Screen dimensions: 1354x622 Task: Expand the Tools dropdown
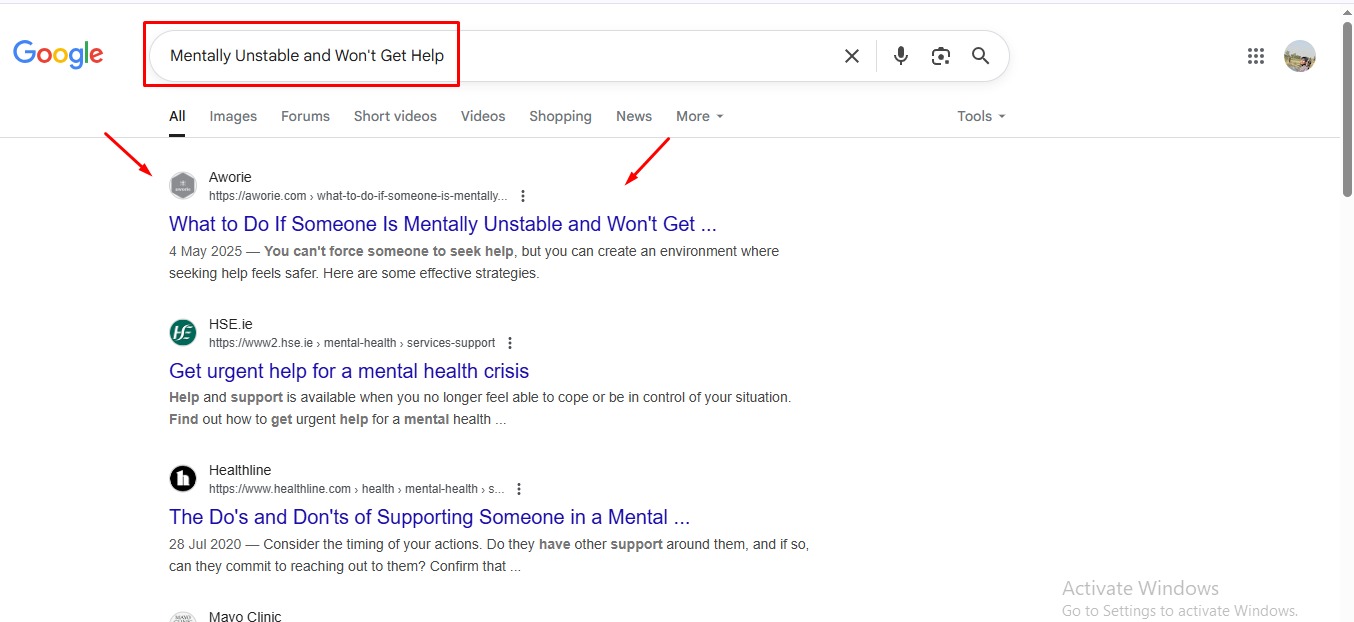[x=980, y=116]
